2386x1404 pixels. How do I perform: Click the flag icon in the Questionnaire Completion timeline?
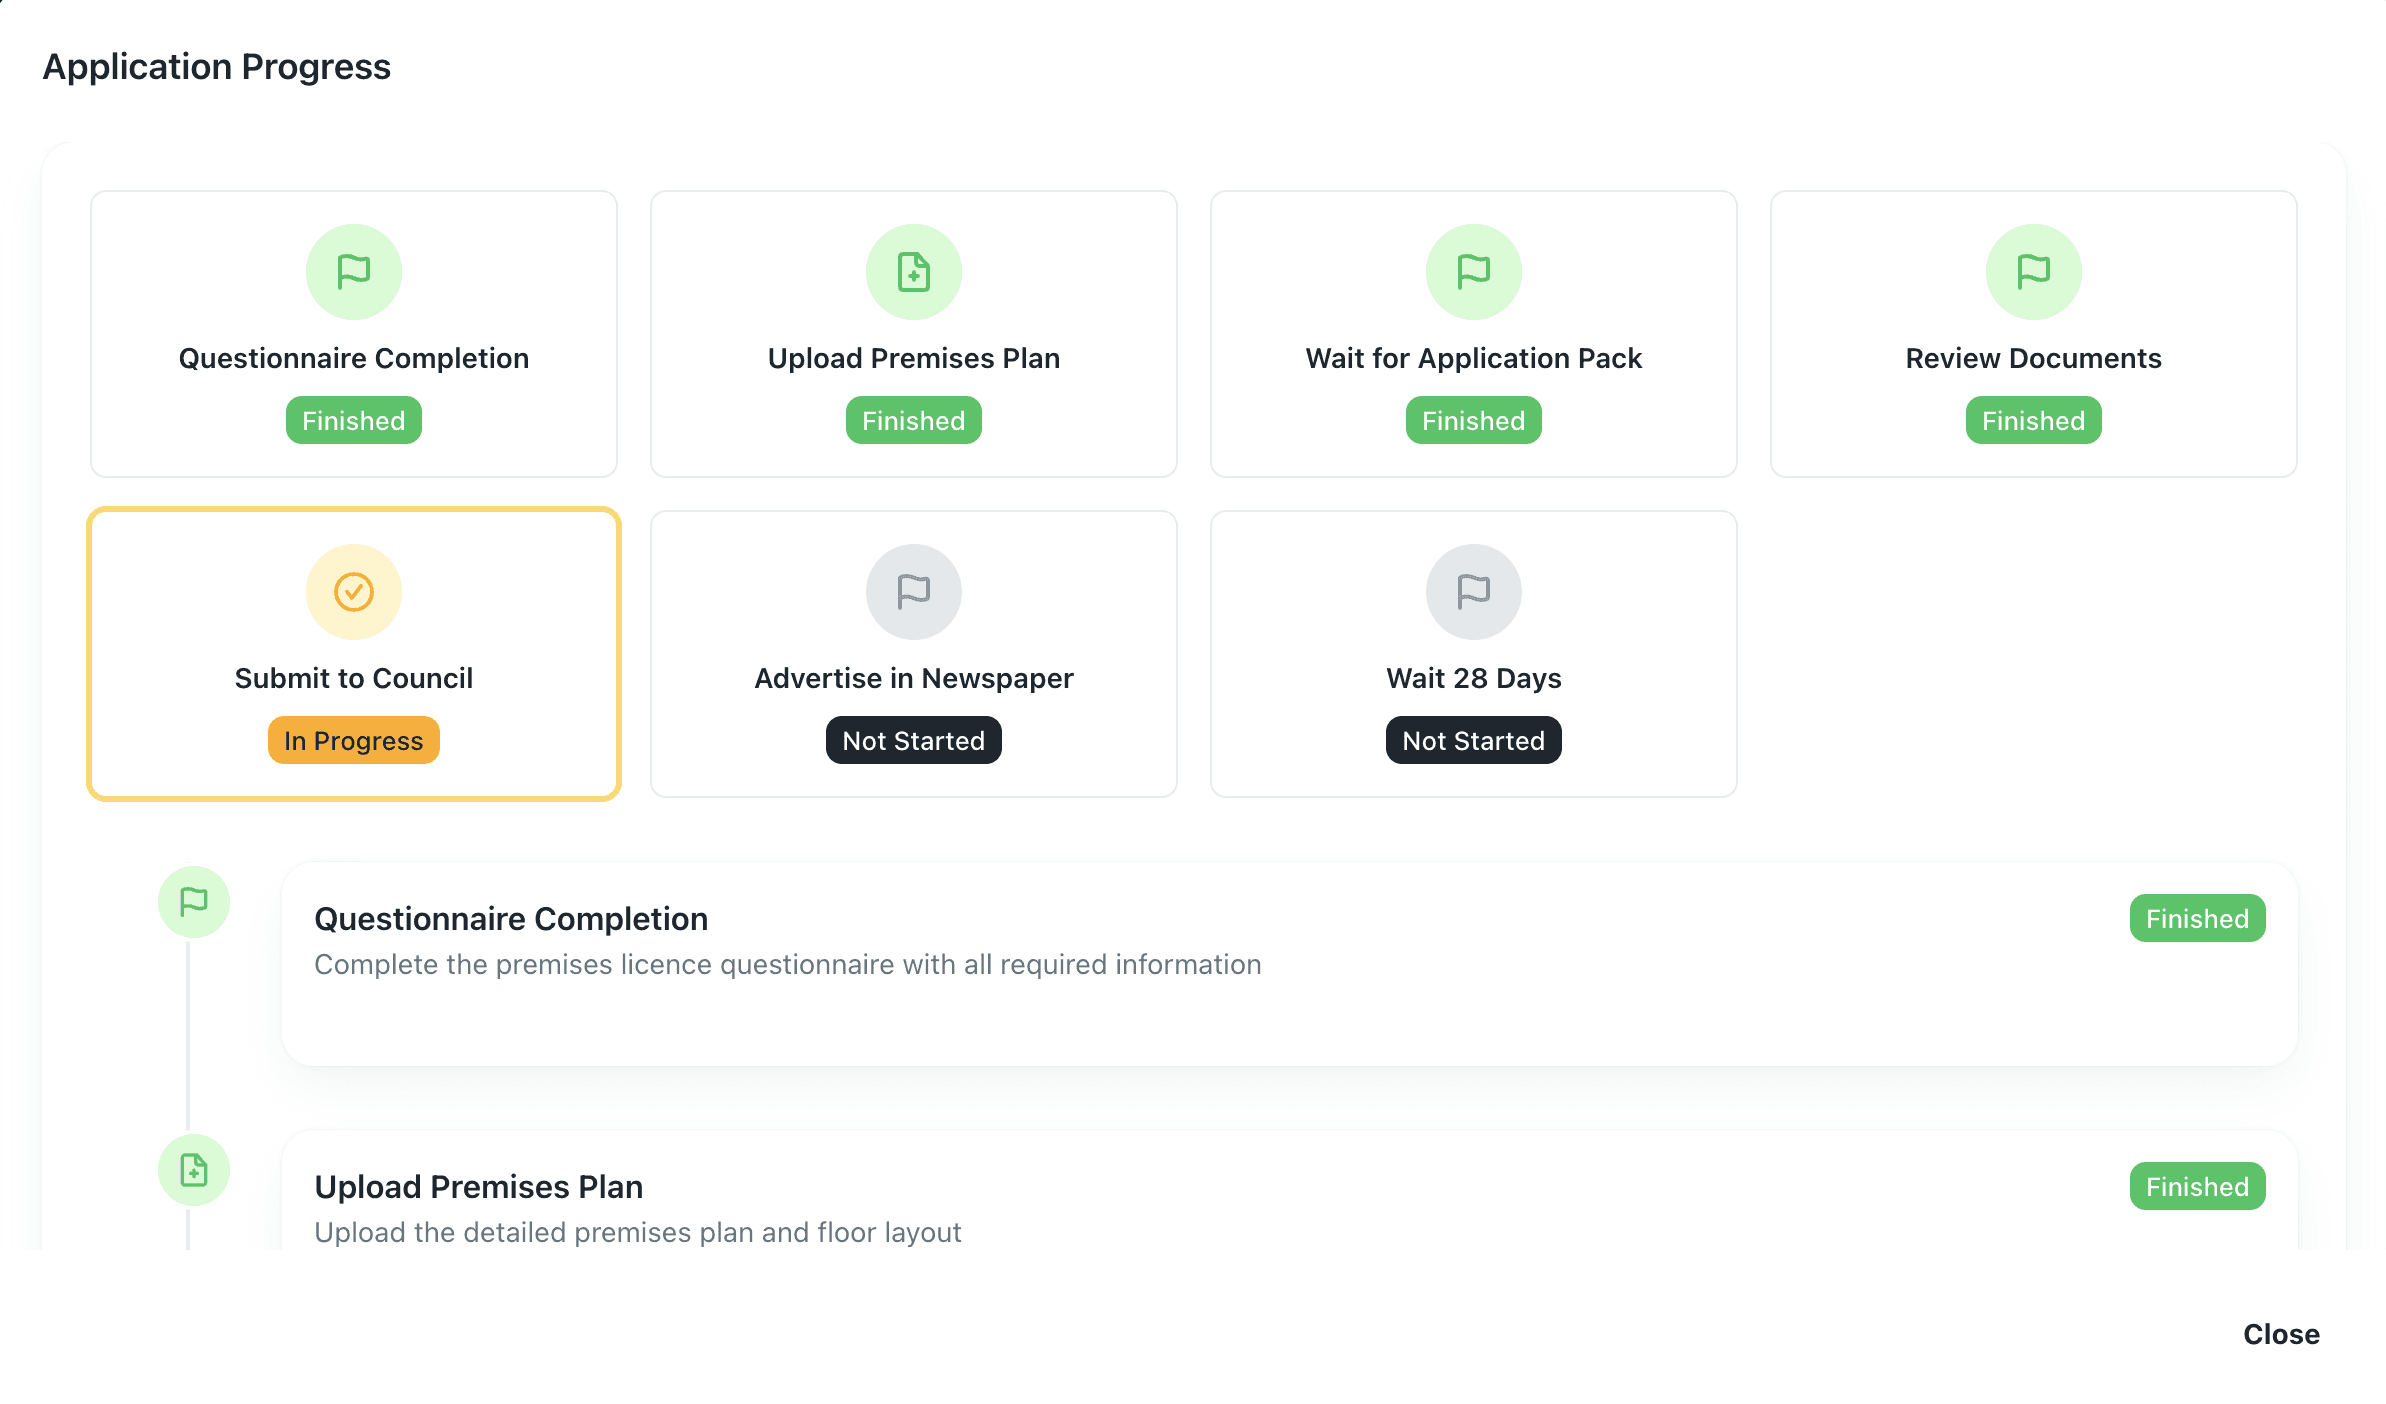pyautogui.click(x=192, y=900)
